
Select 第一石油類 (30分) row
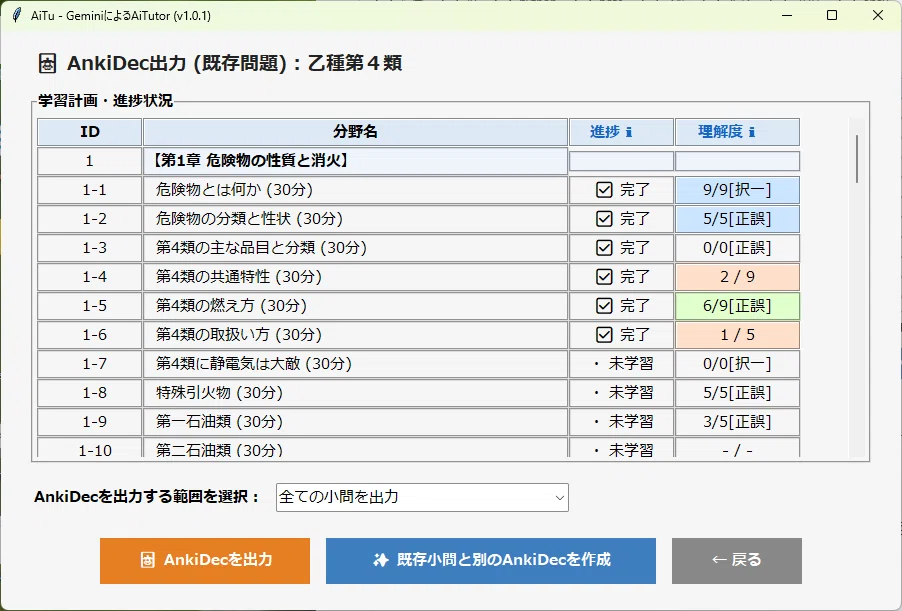(356, 422)
